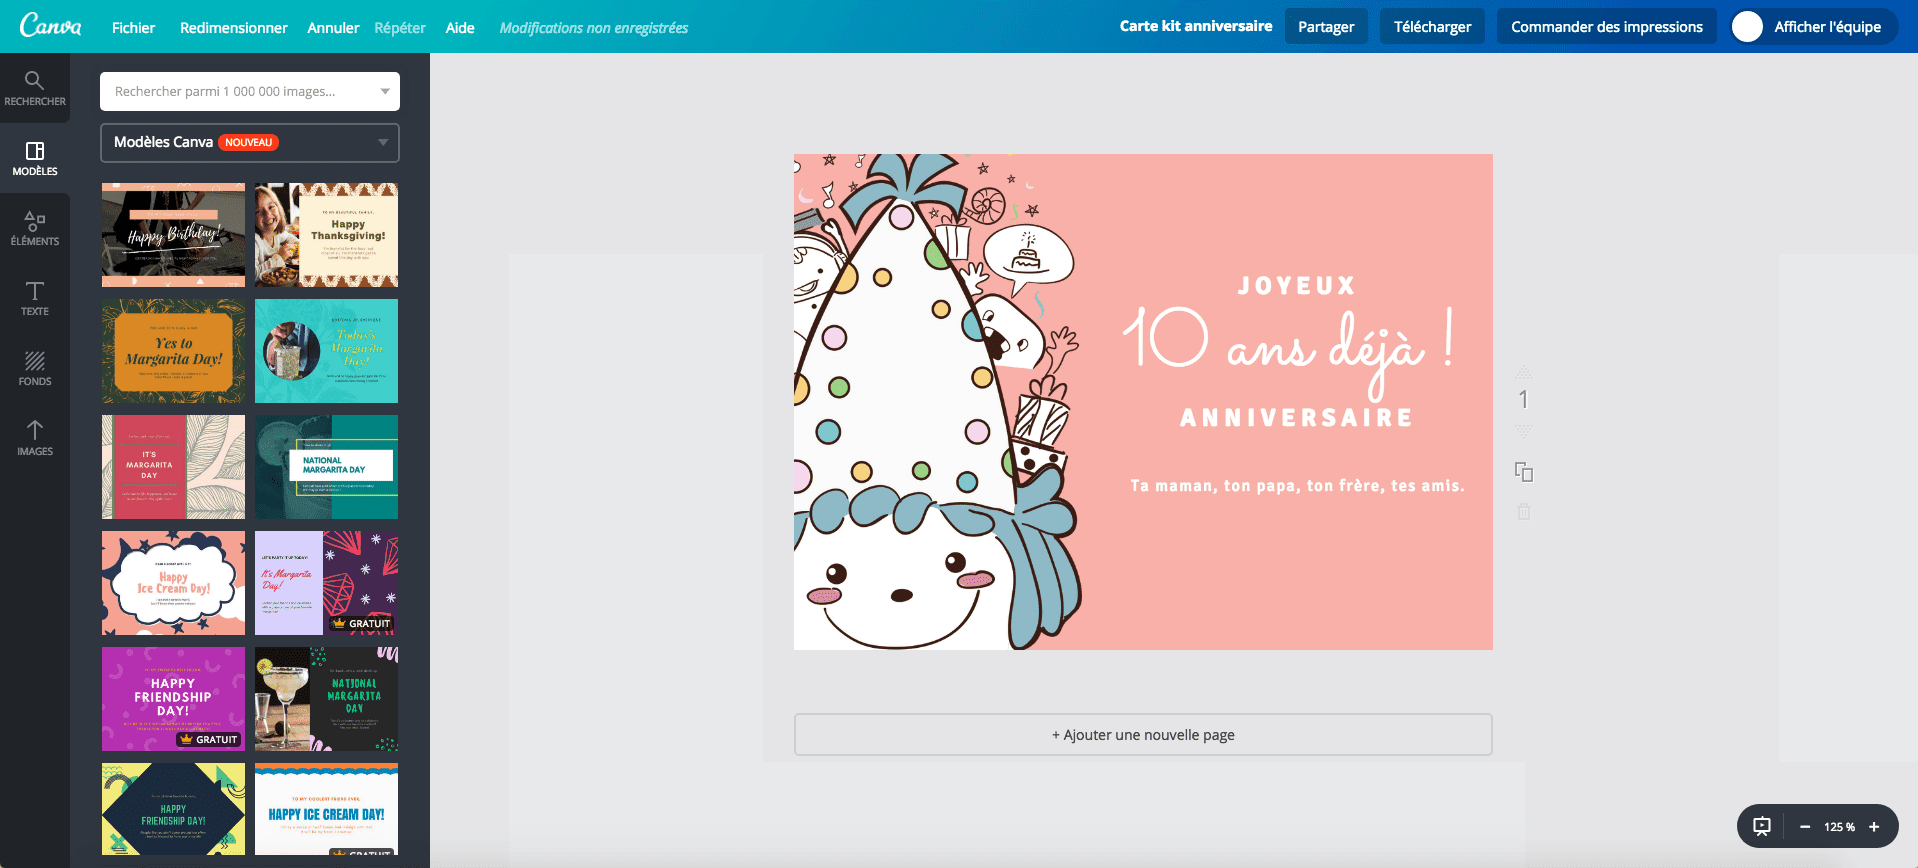Click the NOUVEAU badge
This screenshot has width=1918, height=868.
[248, 142]
